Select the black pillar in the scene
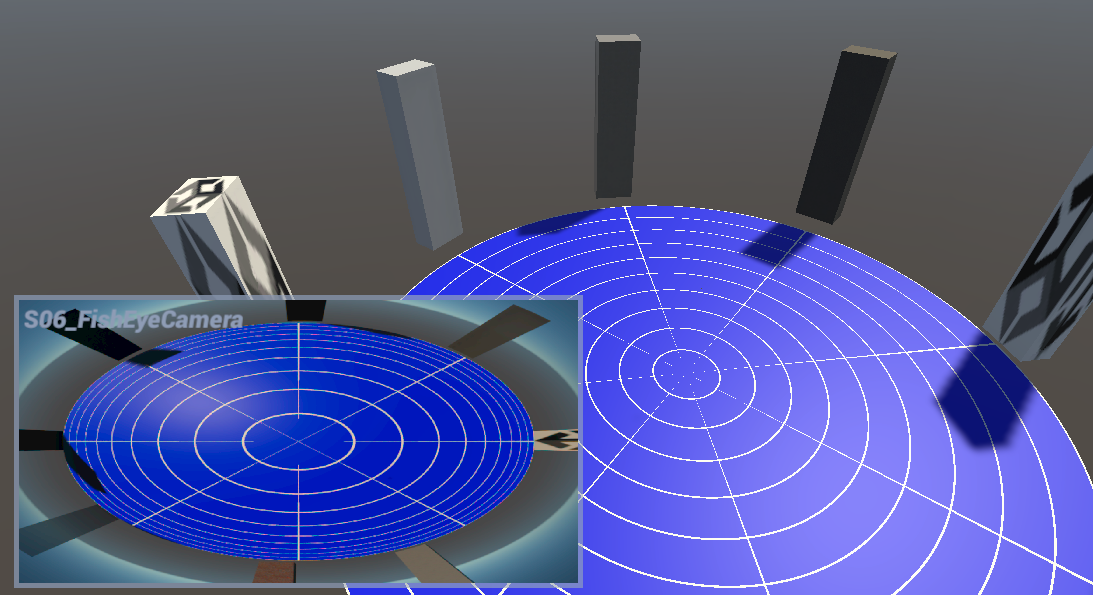 pos(845,134)
